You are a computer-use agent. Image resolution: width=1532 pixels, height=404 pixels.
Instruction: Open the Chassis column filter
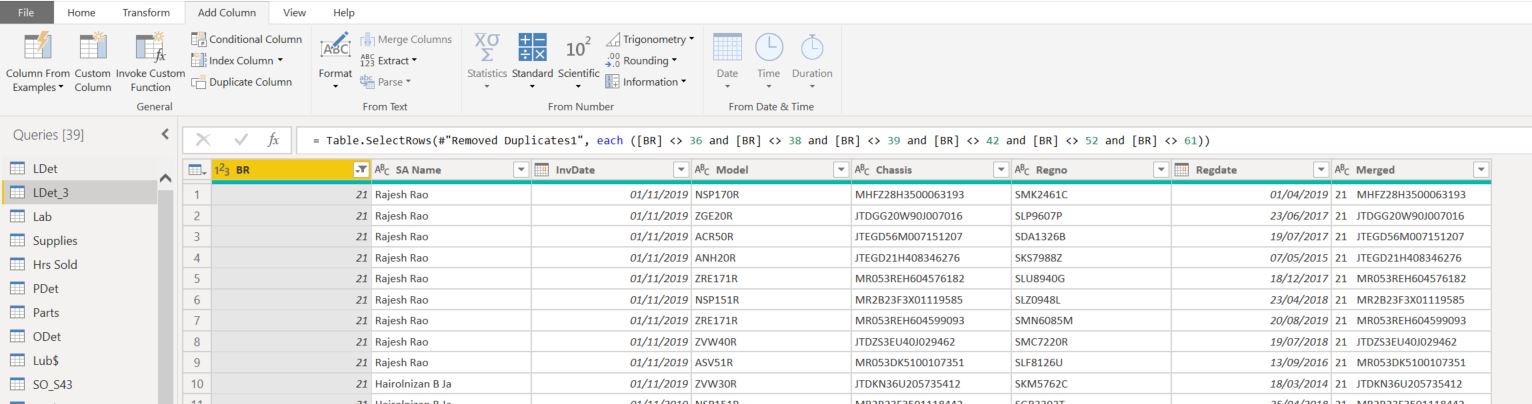coord(1000,170)
